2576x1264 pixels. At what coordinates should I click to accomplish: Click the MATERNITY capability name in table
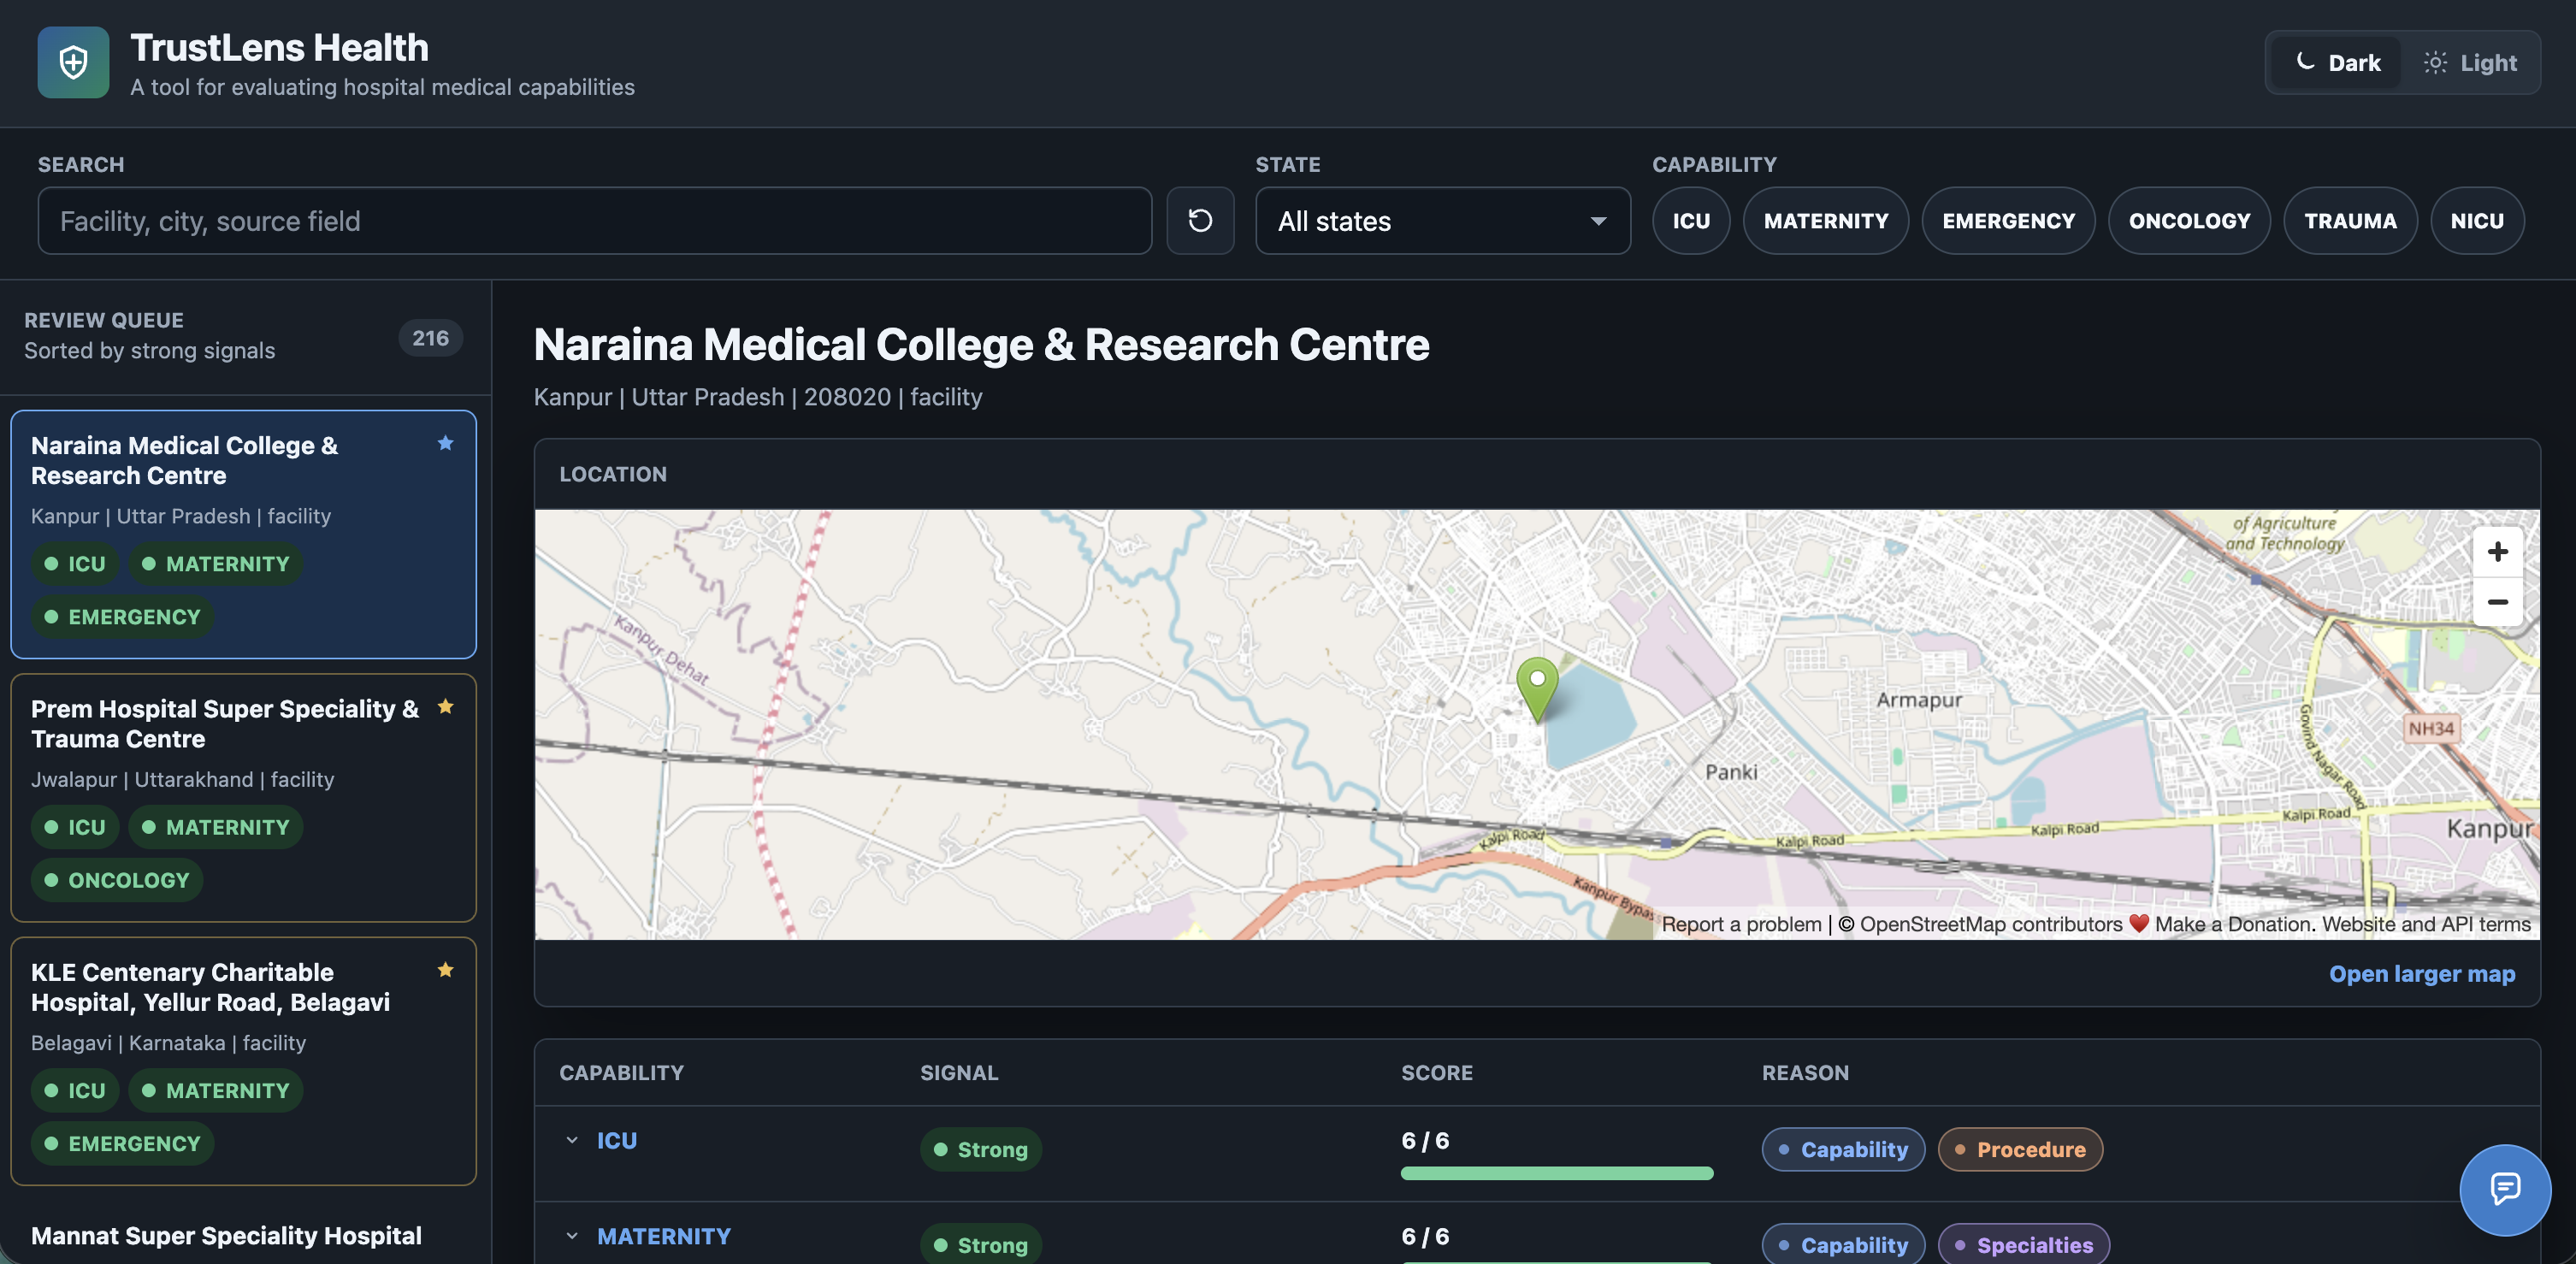pos(664,1236)
